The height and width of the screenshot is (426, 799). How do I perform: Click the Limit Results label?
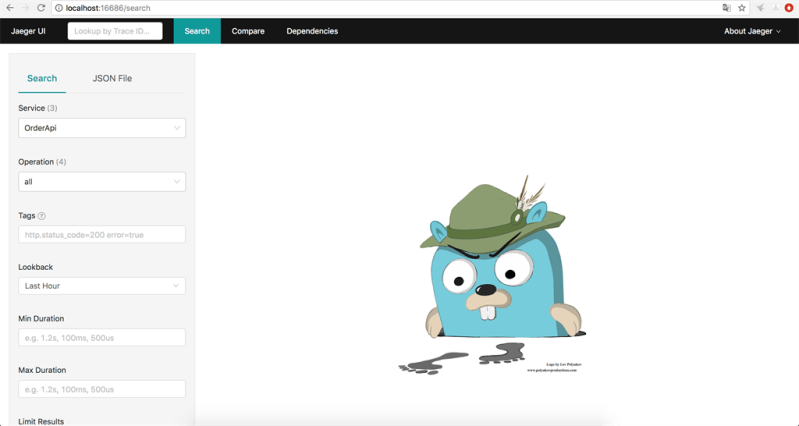pos(41,421)
